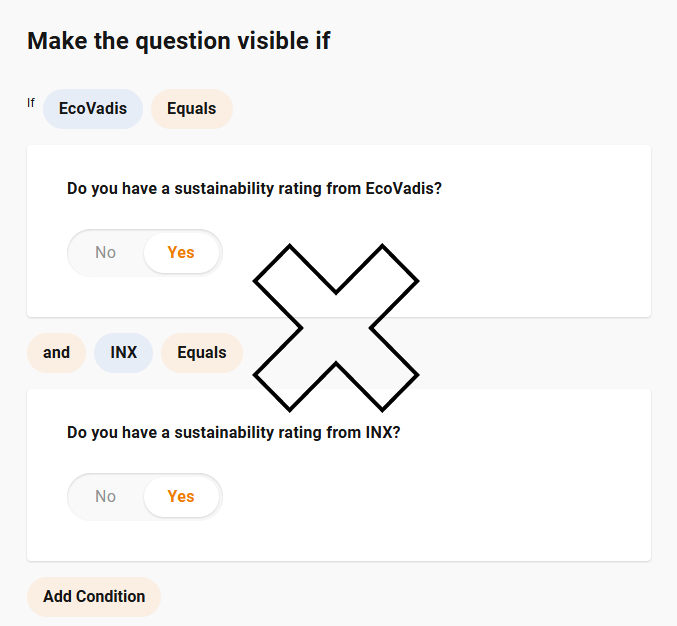Select Yes for the INX rating
This screenshot has width=677, height=626.
(181, 496)
